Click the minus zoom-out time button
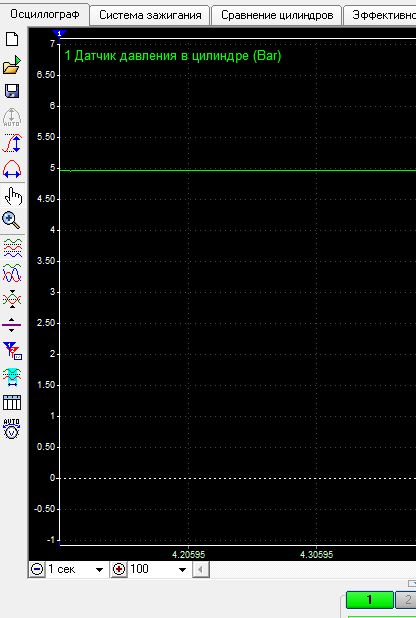 [37, 569]
